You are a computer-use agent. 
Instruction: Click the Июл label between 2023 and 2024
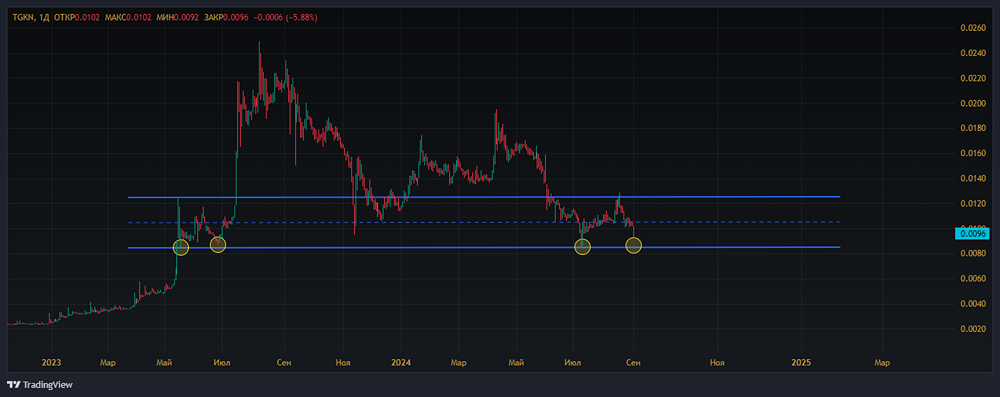coord(222,363)
